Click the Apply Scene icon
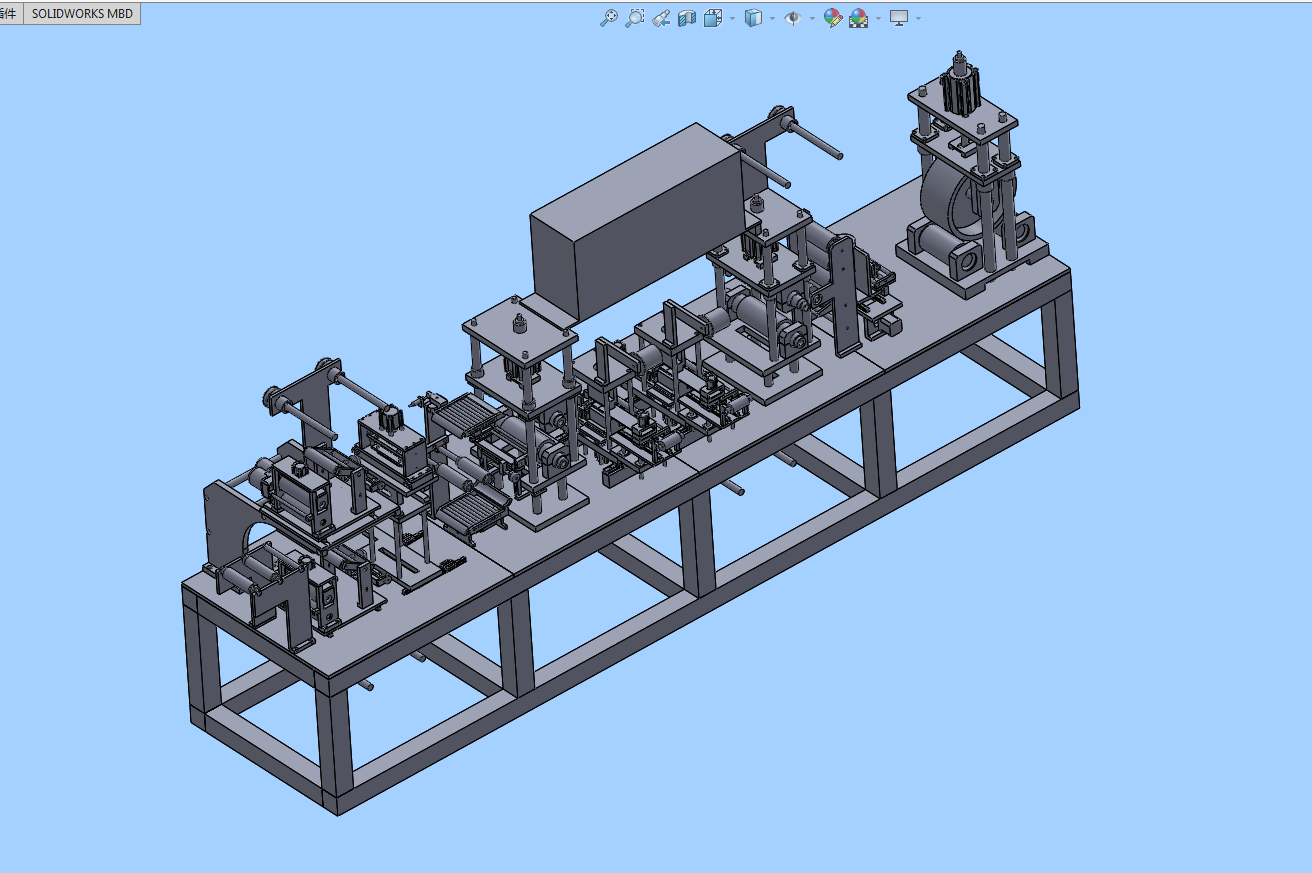1312x873 pixels. (858, 18)
